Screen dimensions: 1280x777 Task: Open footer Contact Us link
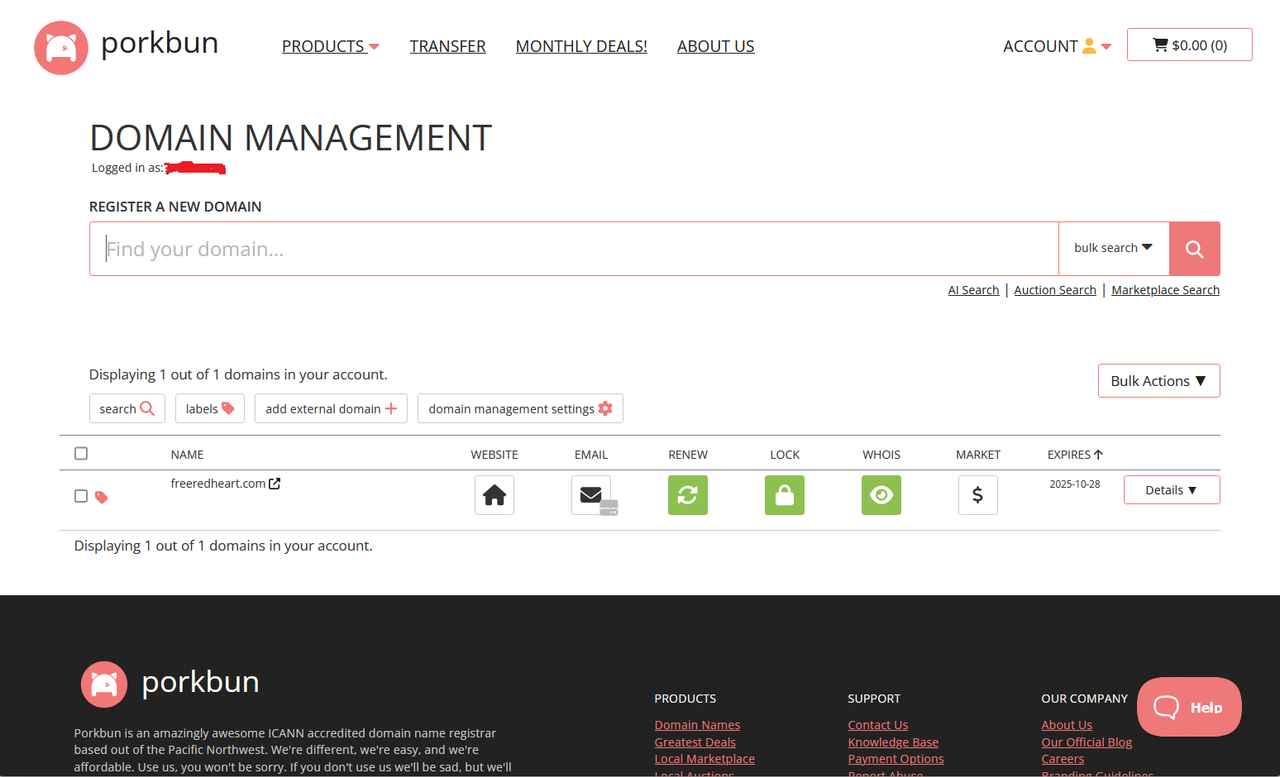[878, 725]
